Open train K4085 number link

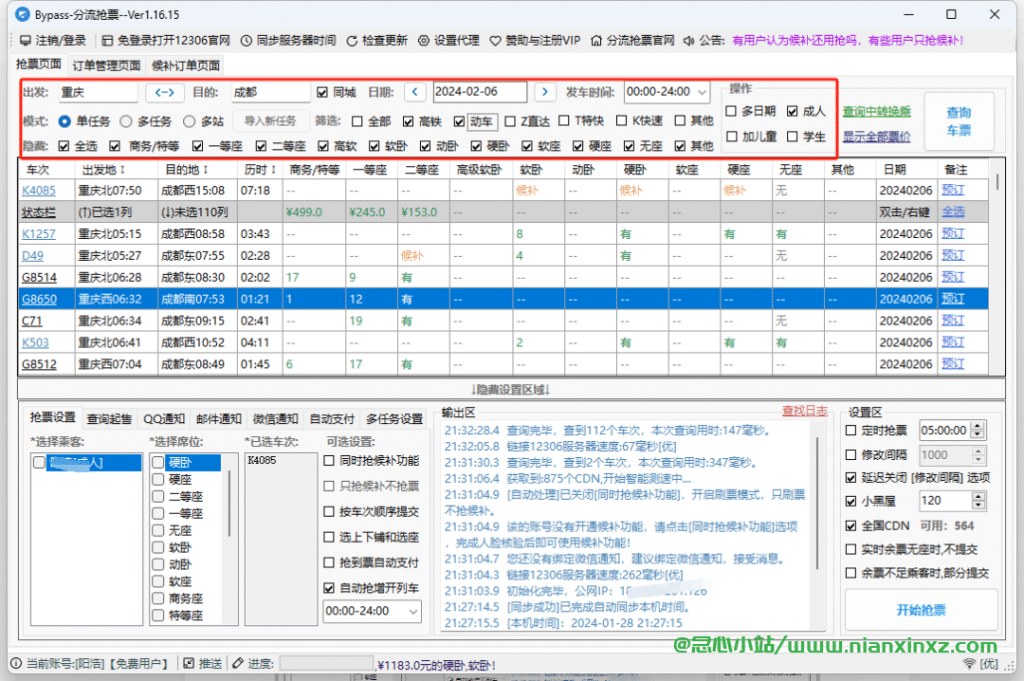[x=39, y=191]
